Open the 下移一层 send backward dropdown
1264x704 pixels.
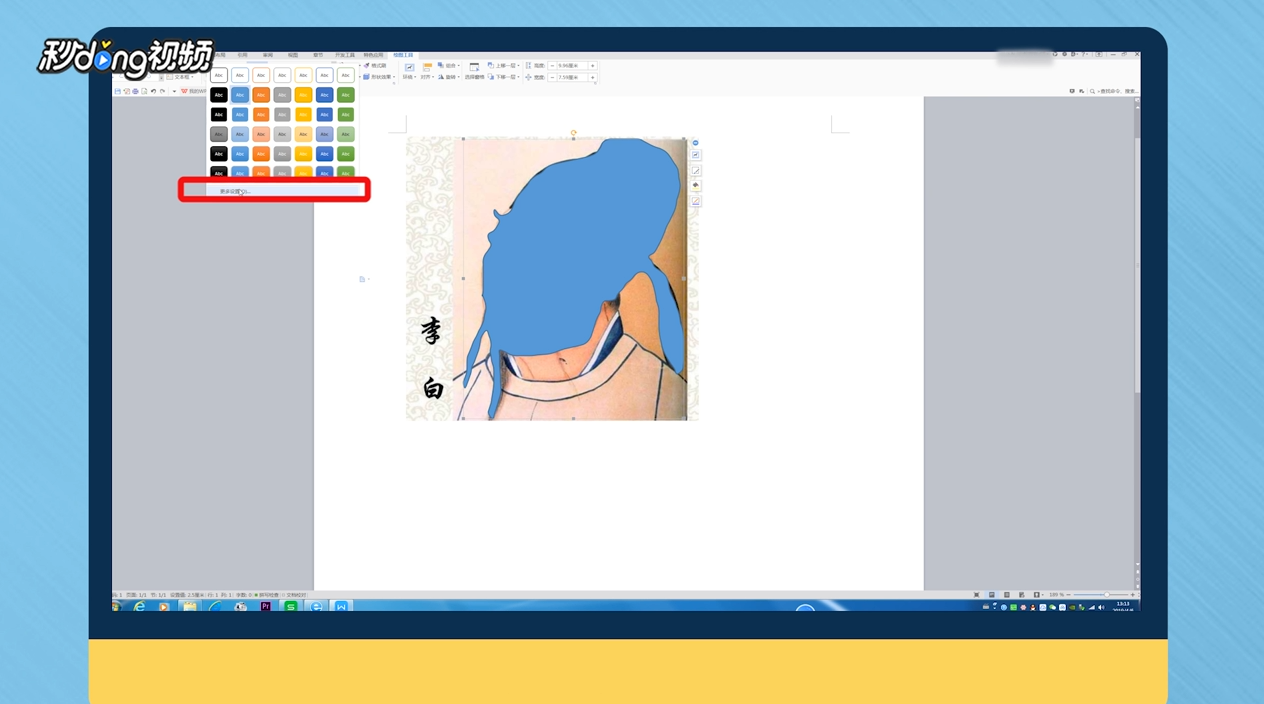(x=503, y=77)
